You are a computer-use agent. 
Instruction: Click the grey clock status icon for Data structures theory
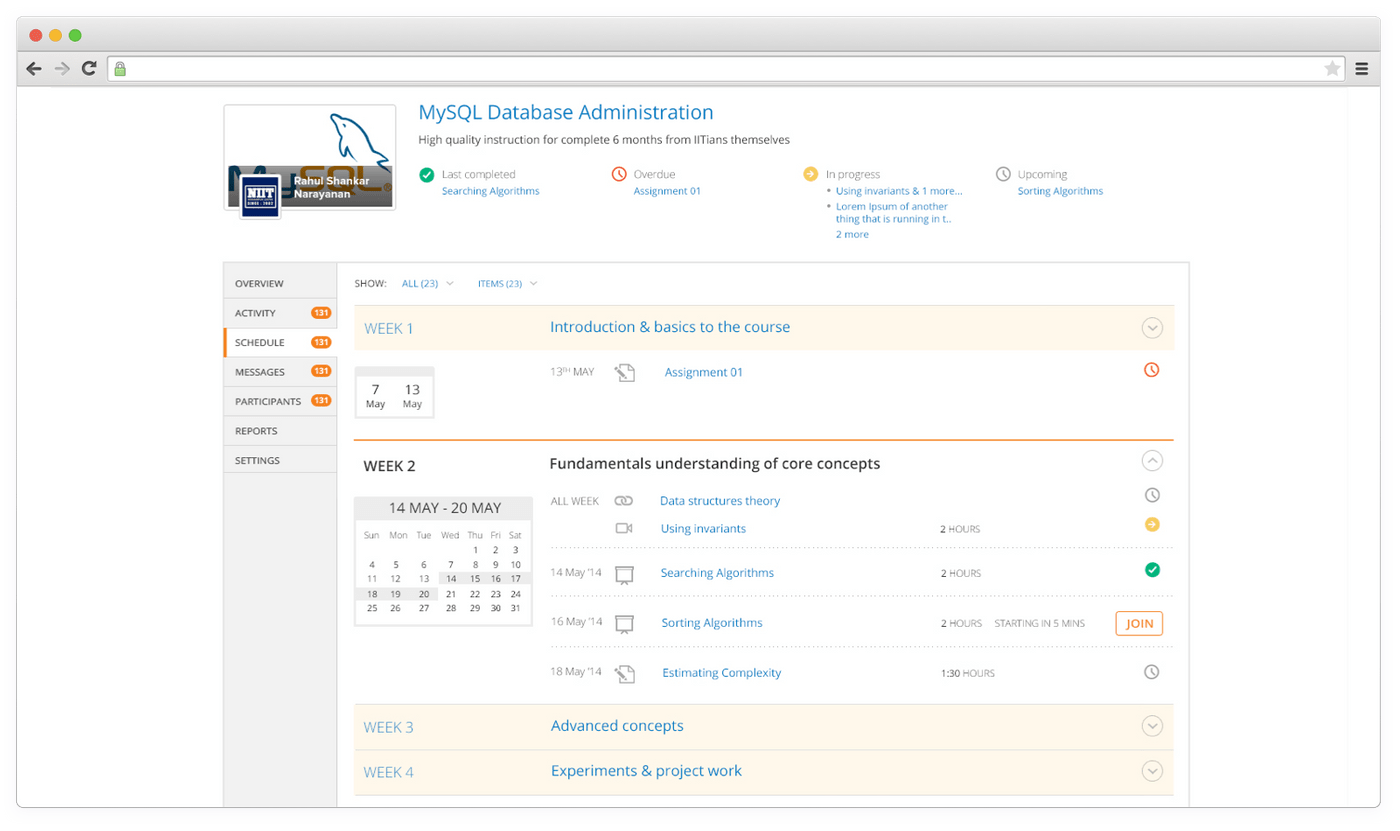point(1152,495)
